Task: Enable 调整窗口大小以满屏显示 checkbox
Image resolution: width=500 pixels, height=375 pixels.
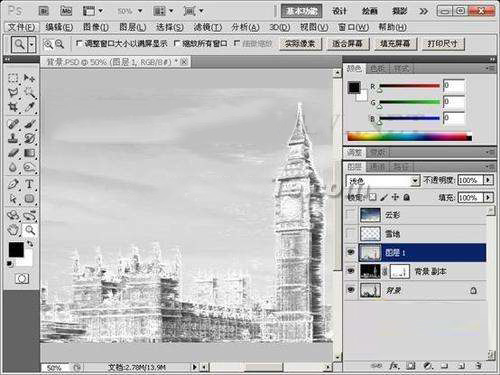Action: tap(79, 43)
